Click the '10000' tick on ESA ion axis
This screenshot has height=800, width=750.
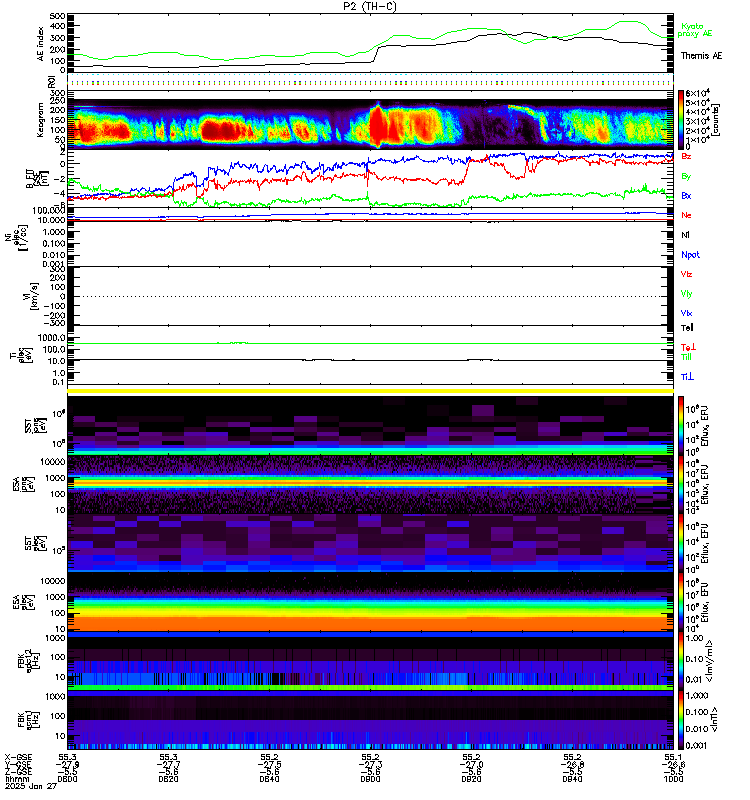tap(53, 462)
